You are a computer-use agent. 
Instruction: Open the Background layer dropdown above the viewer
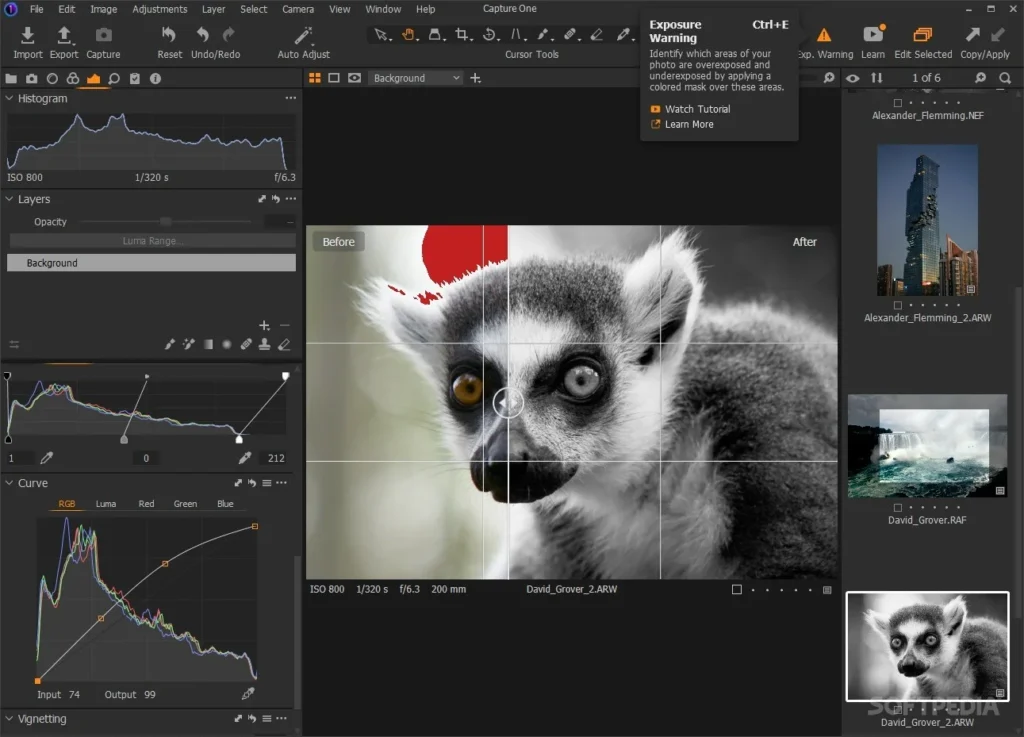415,77
